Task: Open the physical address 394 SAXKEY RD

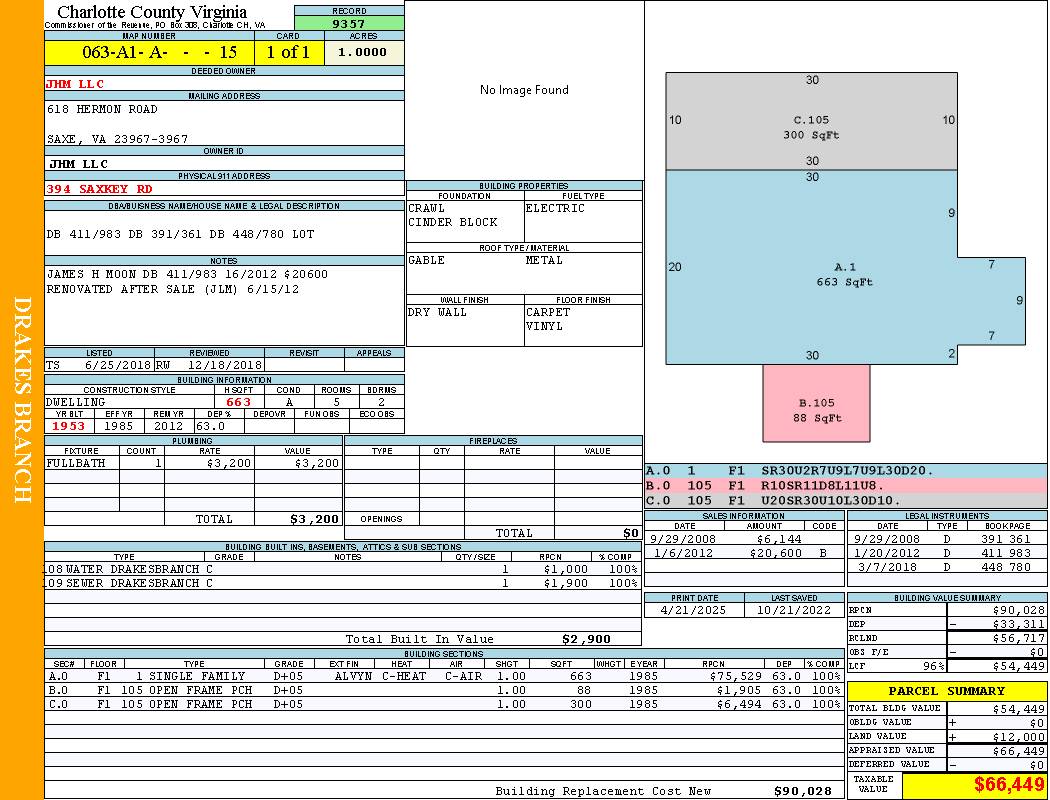Action: tap(99, 188)
